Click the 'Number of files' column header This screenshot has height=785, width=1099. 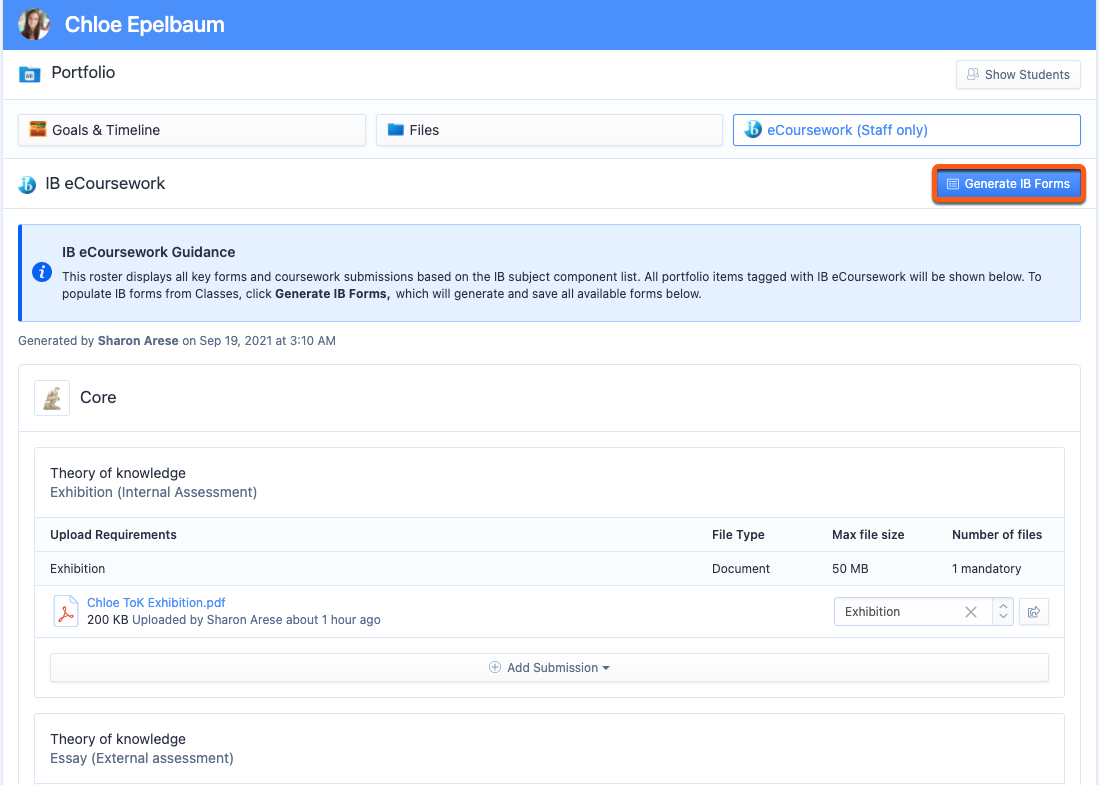pyautogui.click(x=997, y=535)
